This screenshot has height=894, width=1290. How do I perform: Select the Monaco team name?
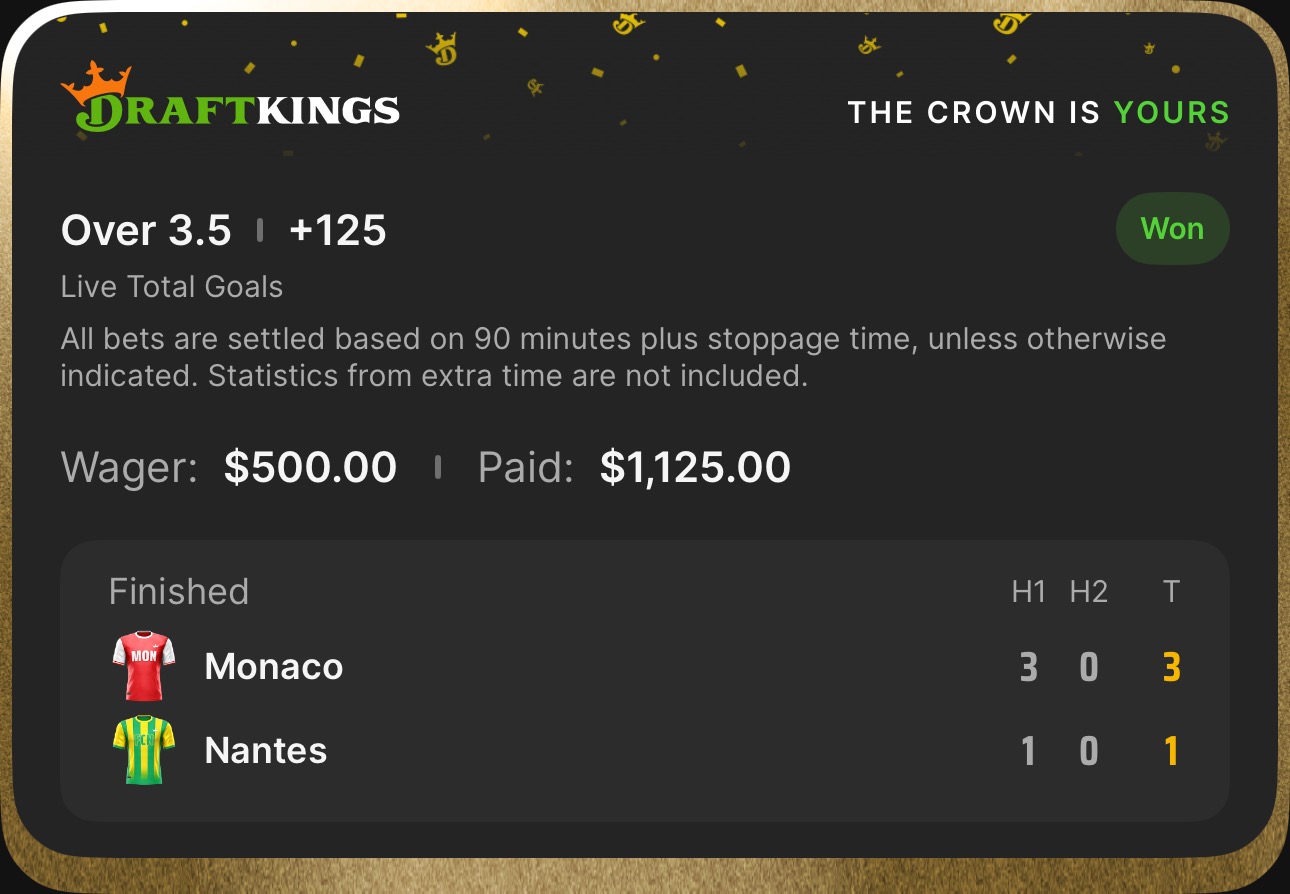(x=274, y=667)
